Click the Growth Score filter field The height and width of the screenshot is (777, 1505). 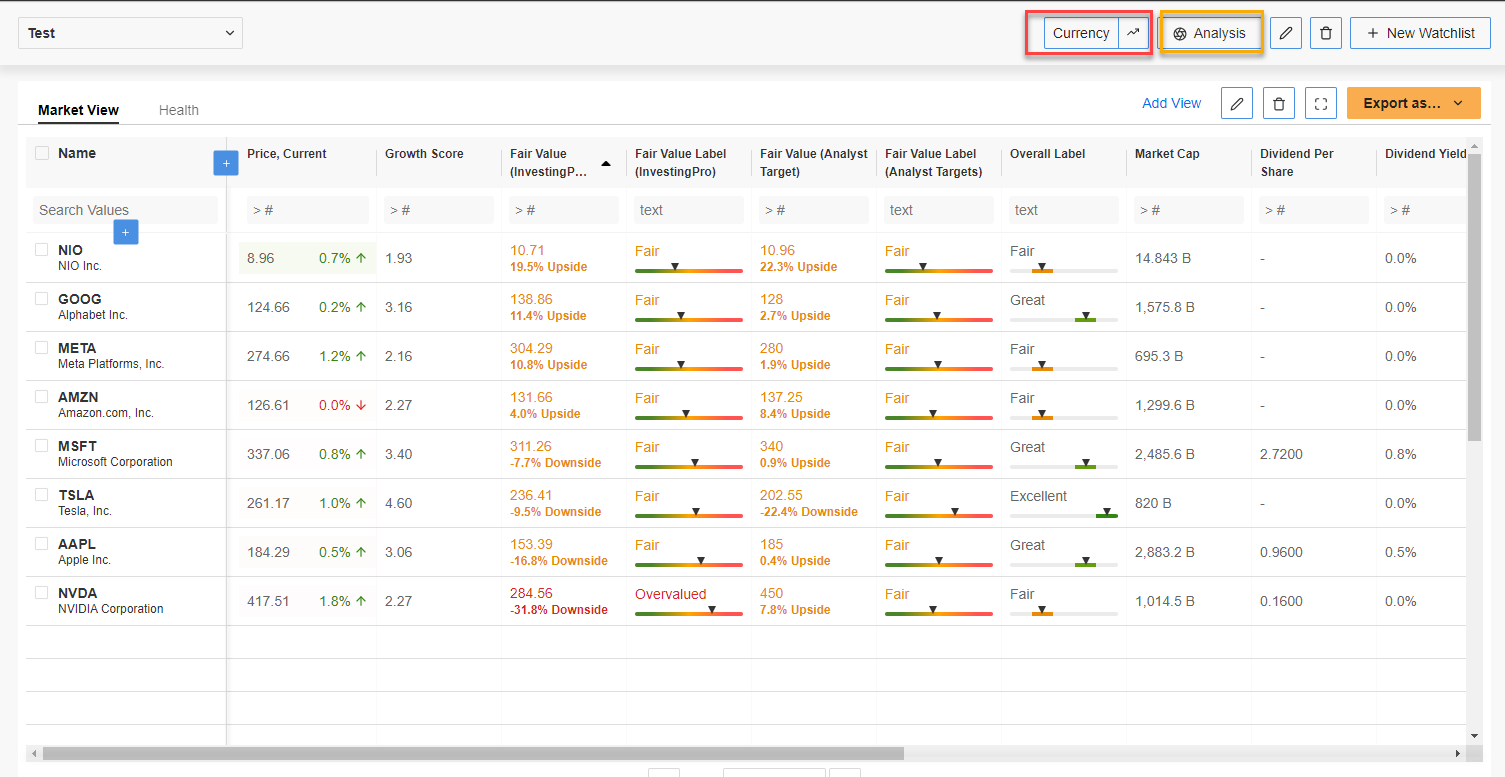439,210
